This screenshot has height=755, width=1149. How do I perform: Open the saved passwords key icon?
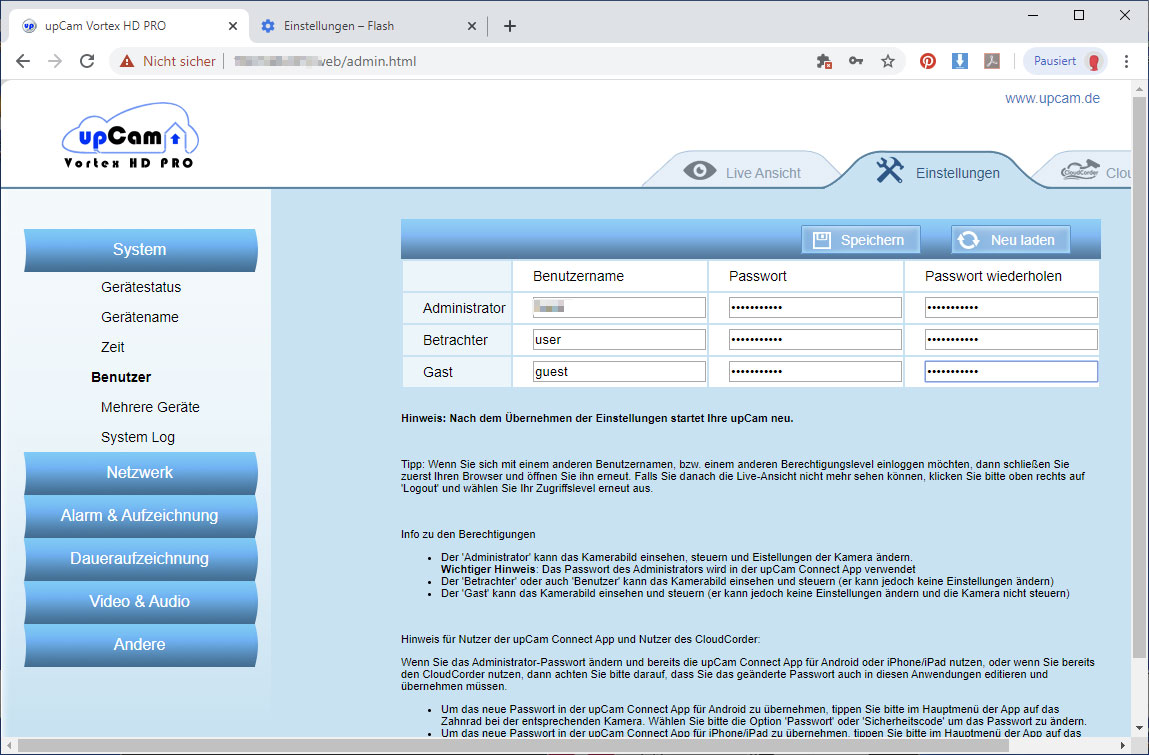856,62
